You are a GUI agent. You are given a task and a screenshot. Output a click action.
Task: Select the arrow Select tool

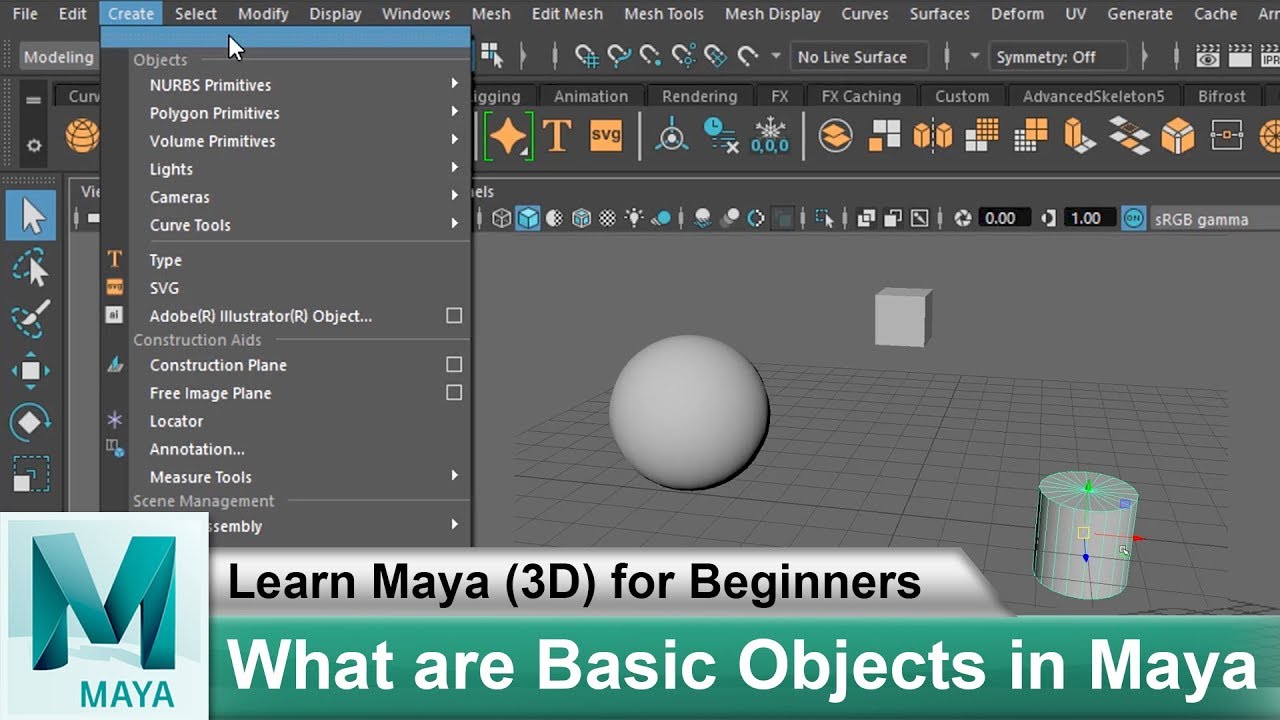31,215
